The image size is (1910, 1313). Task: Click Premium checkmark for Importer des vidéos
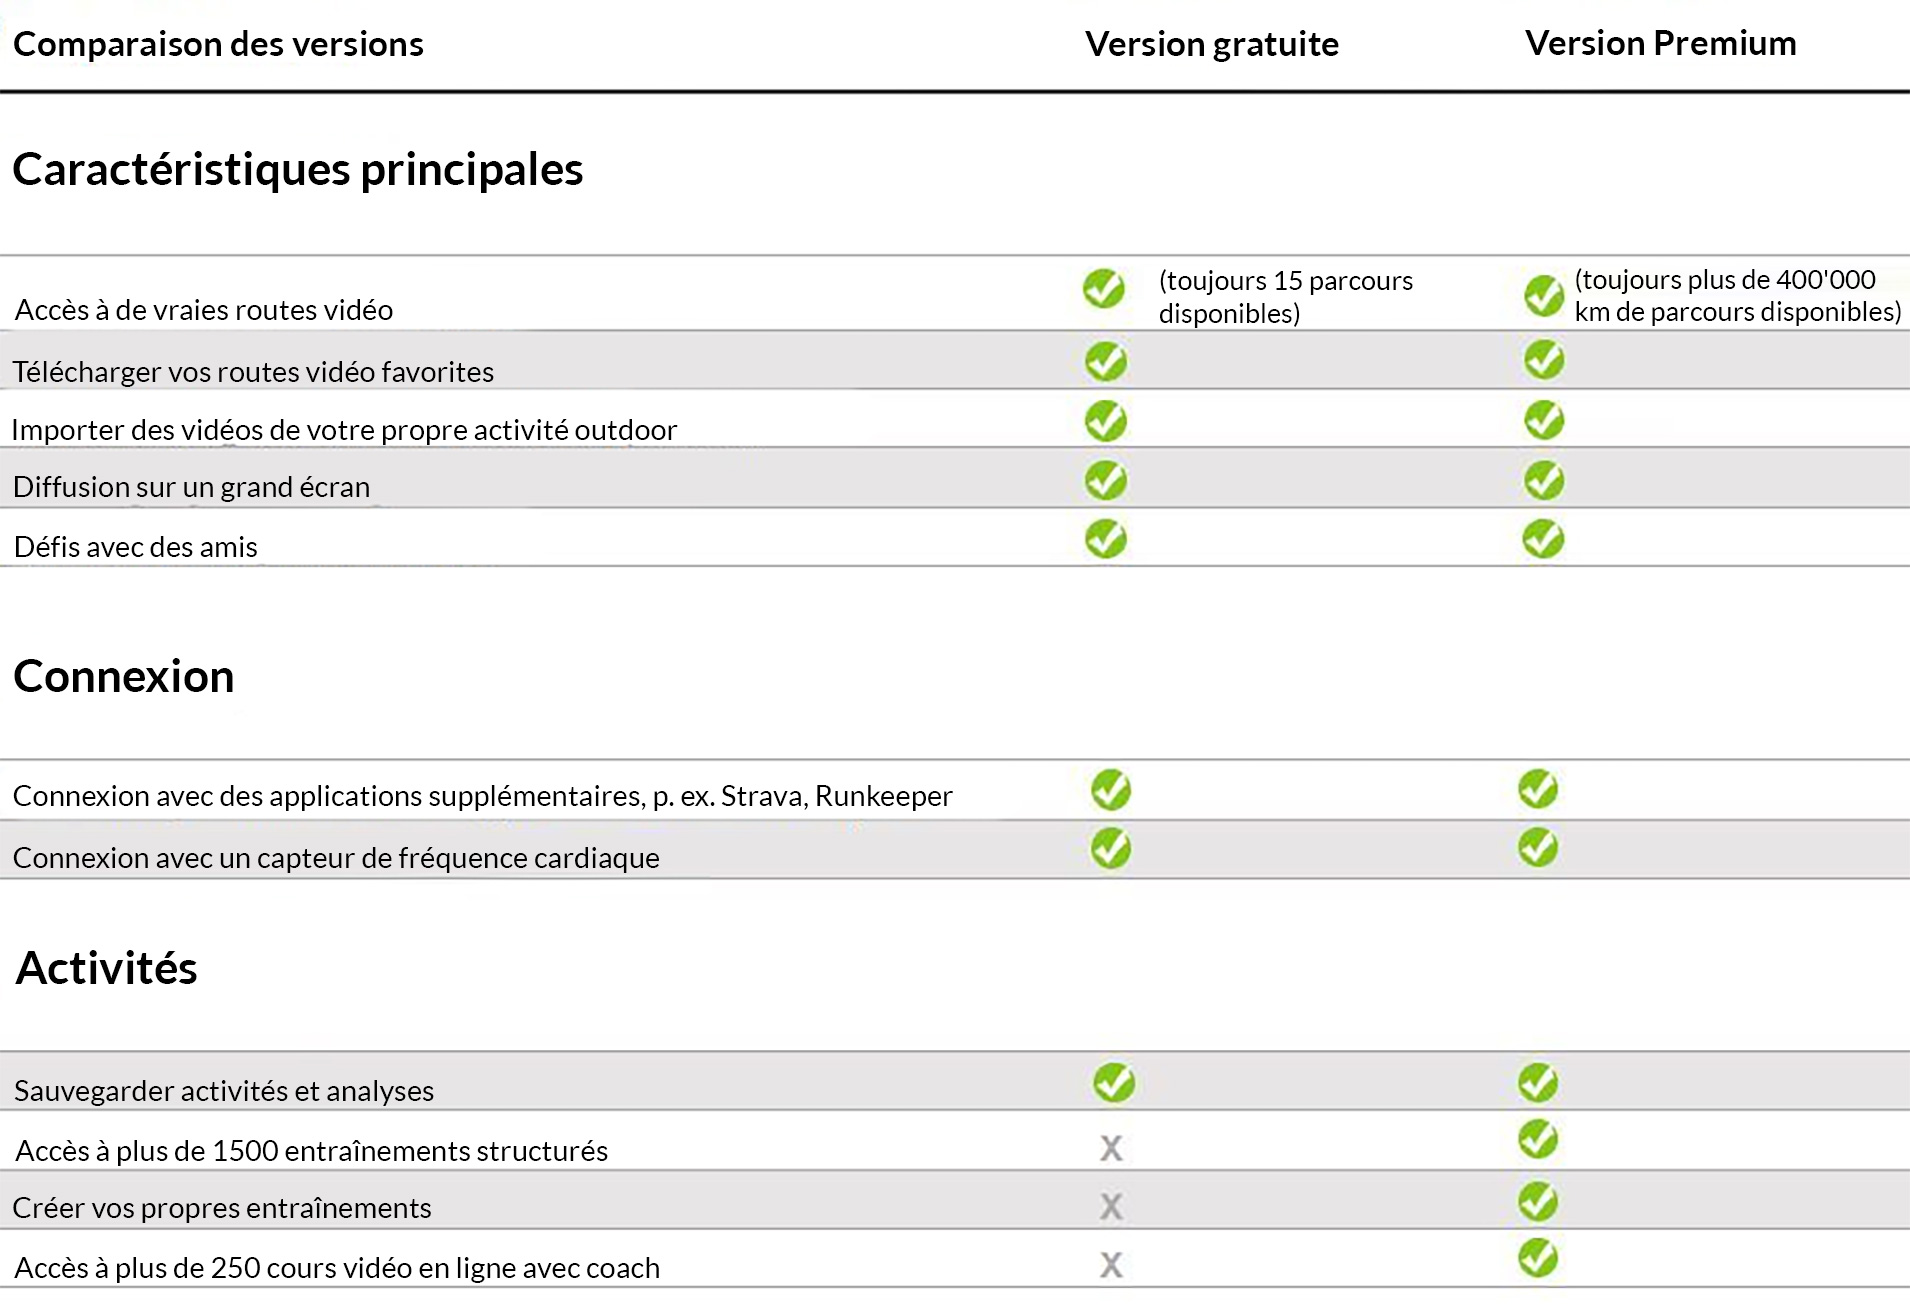(x=1544, y=420)
